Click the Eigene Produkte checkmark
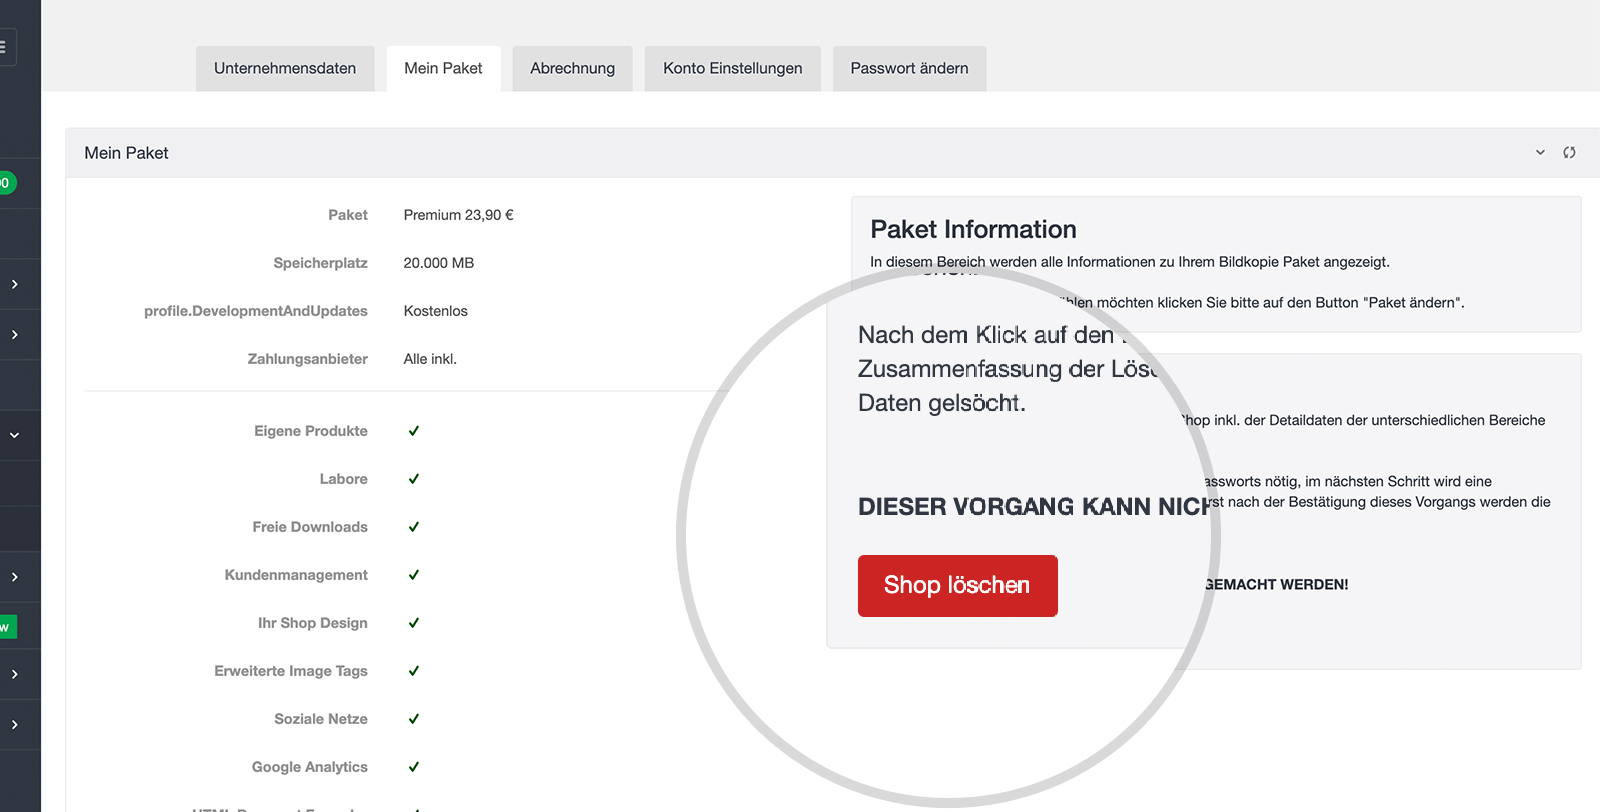 tap(413, 431)
